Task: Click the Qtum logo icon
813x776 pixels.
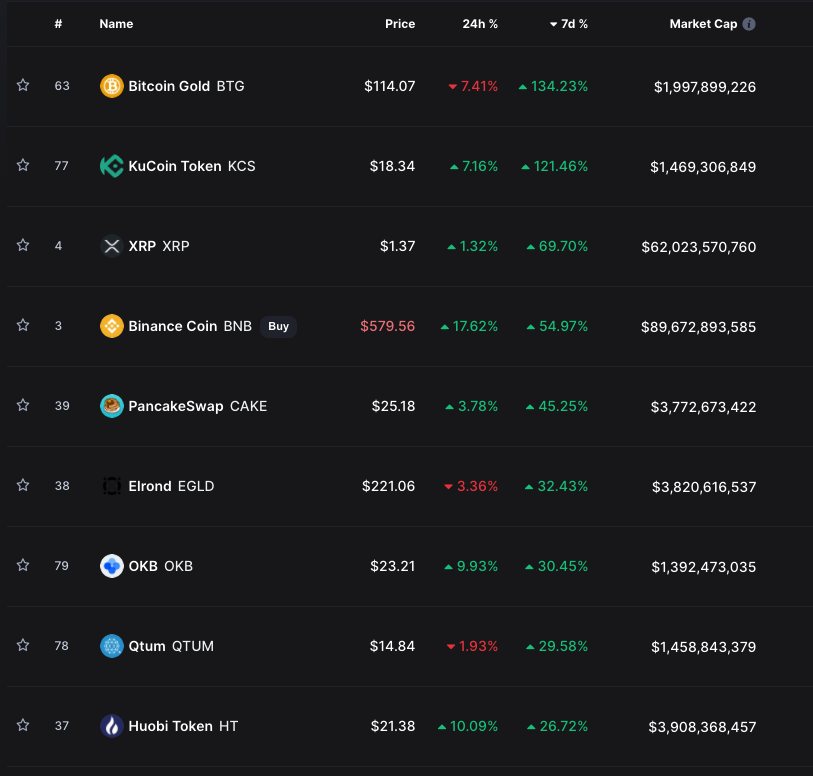Action: point(111,646)
